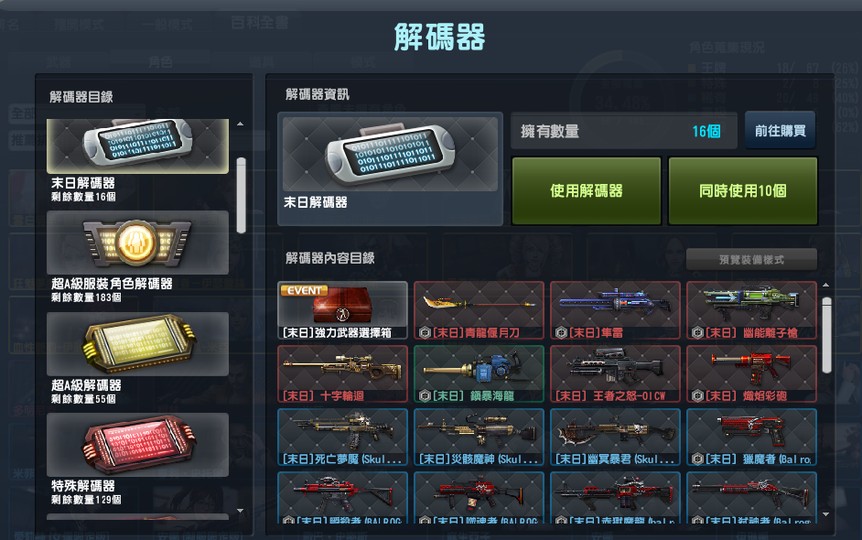Viewport: 862px width, 540px height.
Task: Click contents list scroll-down arrow
Action: (x=826, y=515)
